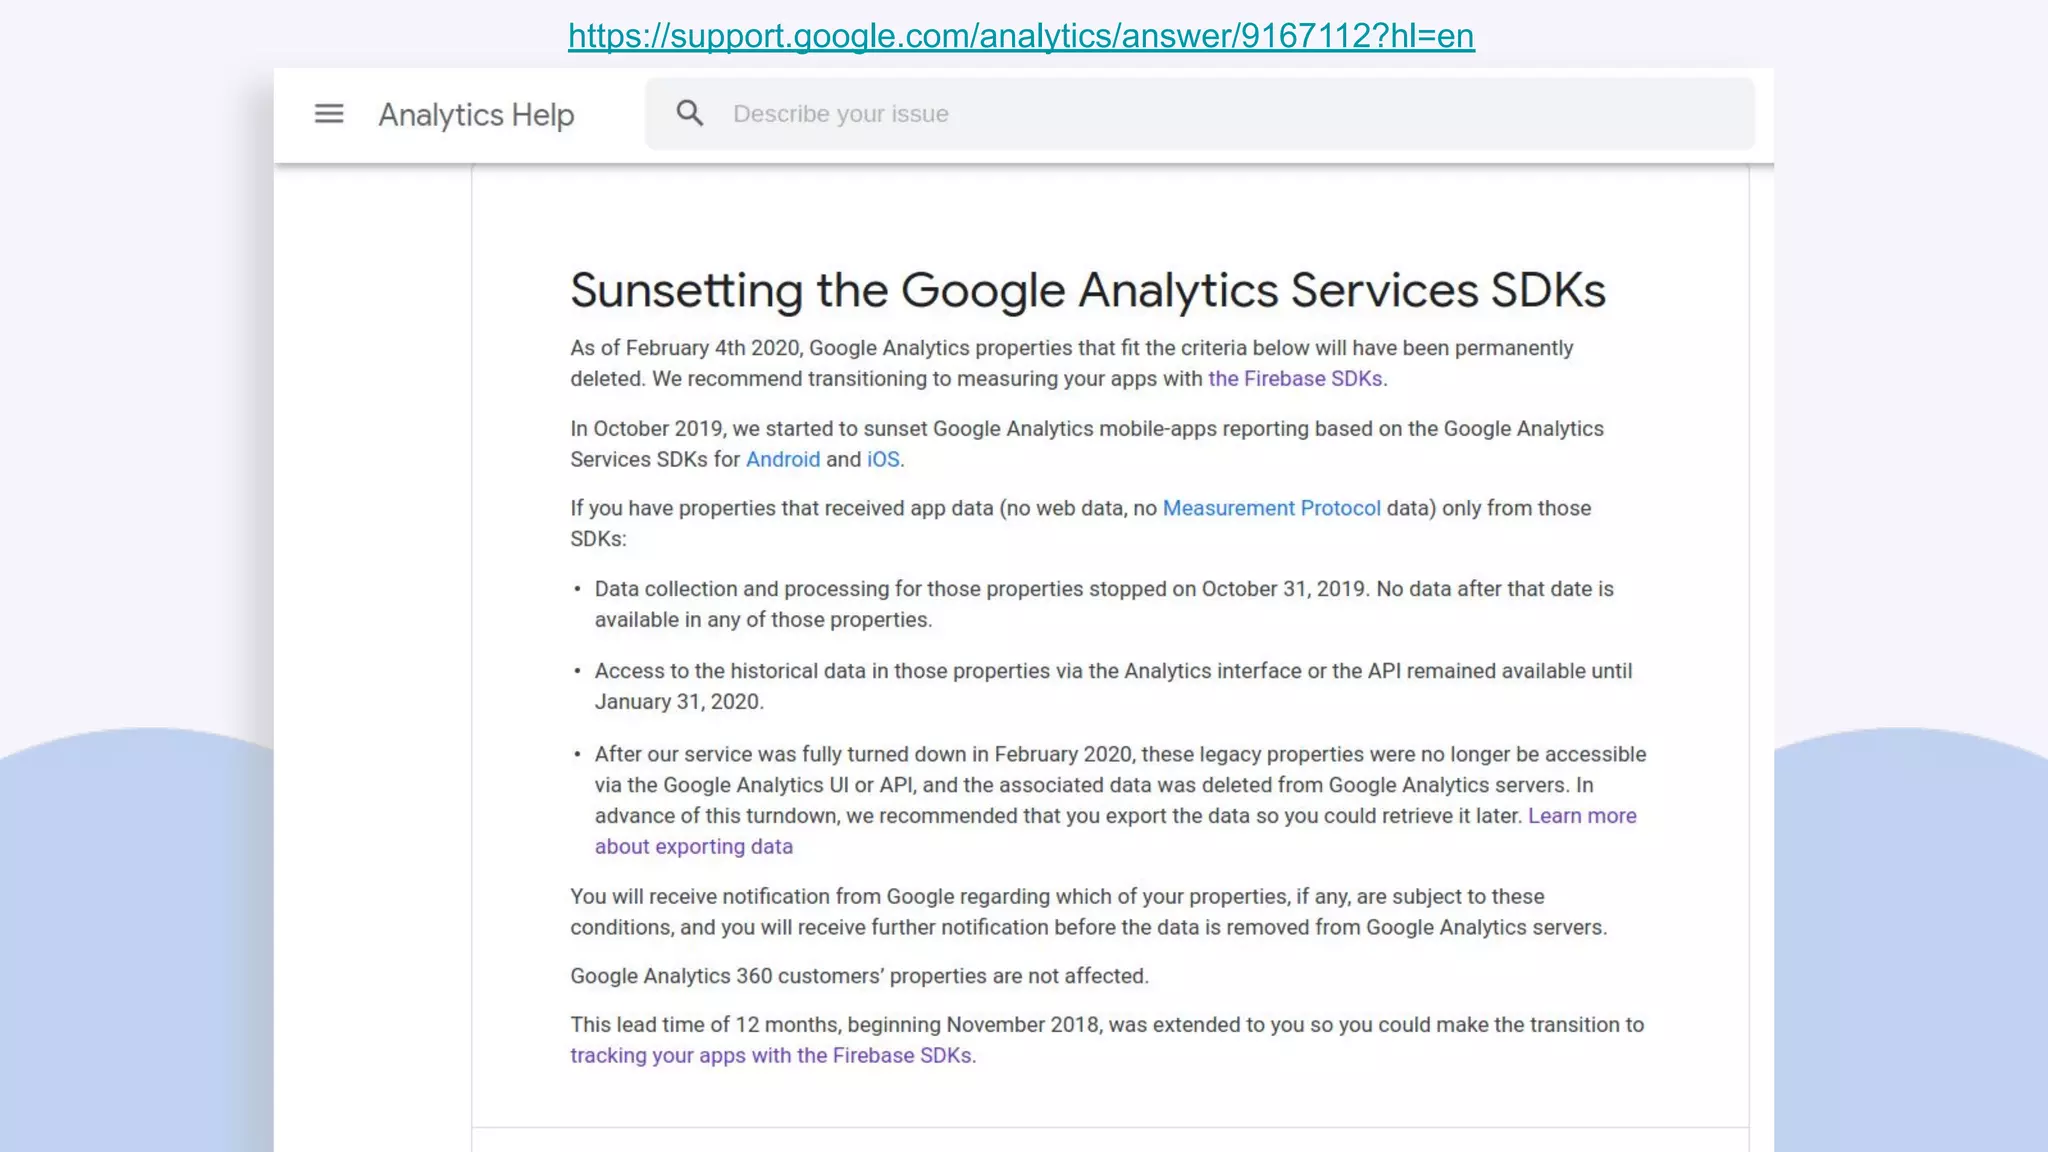Focus the 'Describe your issue' search field
2048x1152 pixels.
click(x=1200, y=114)
